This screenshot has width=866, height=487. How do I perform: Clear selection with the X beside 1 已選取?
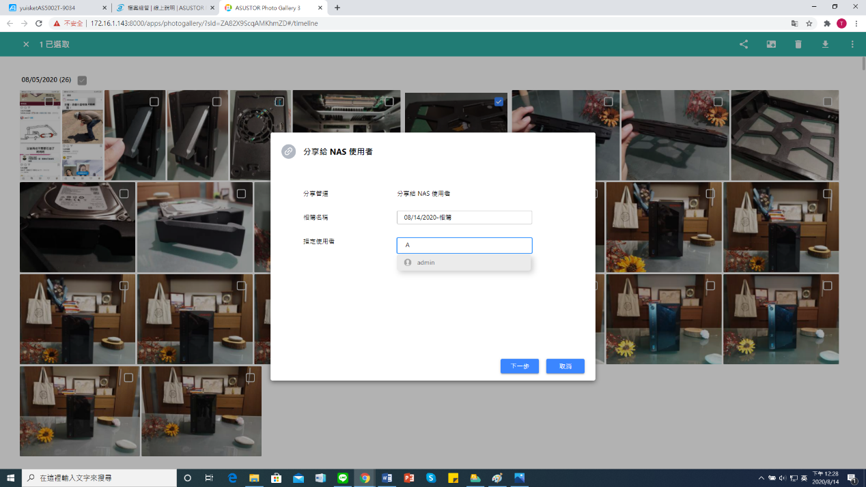click(x=26, y=44)
